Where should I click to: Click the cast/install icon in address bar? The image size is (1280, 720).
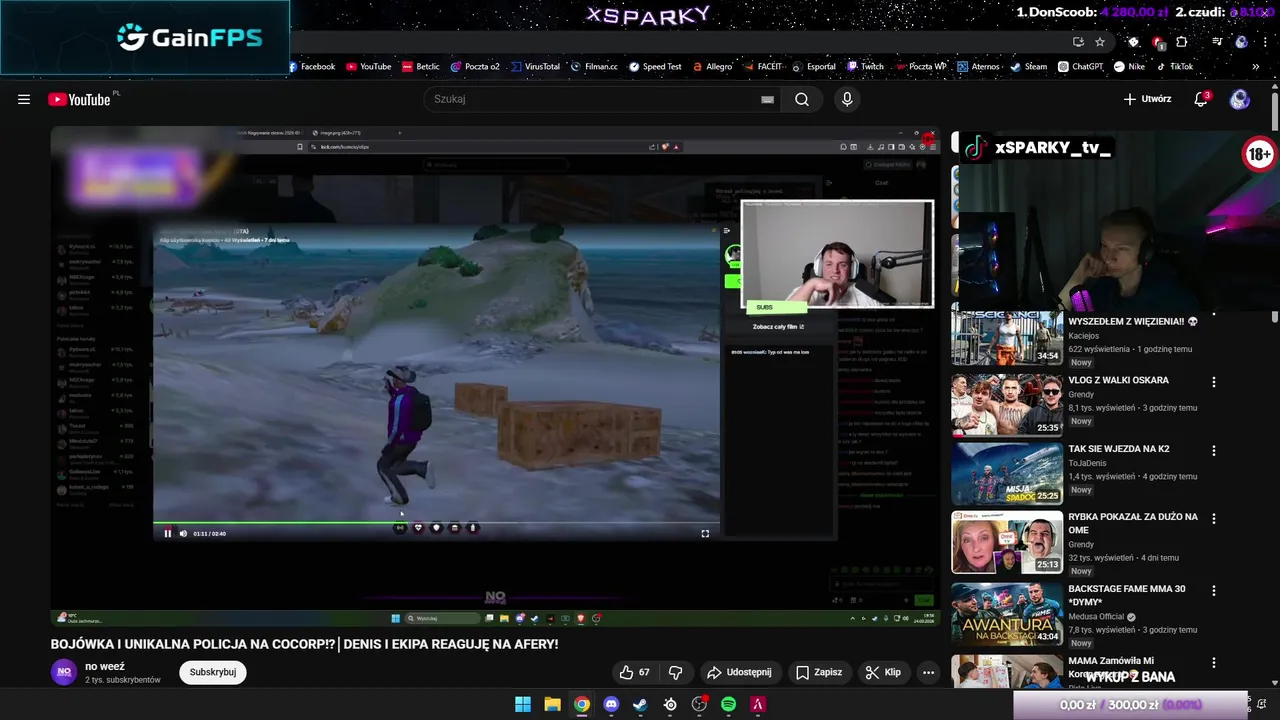pos(1078,42)
